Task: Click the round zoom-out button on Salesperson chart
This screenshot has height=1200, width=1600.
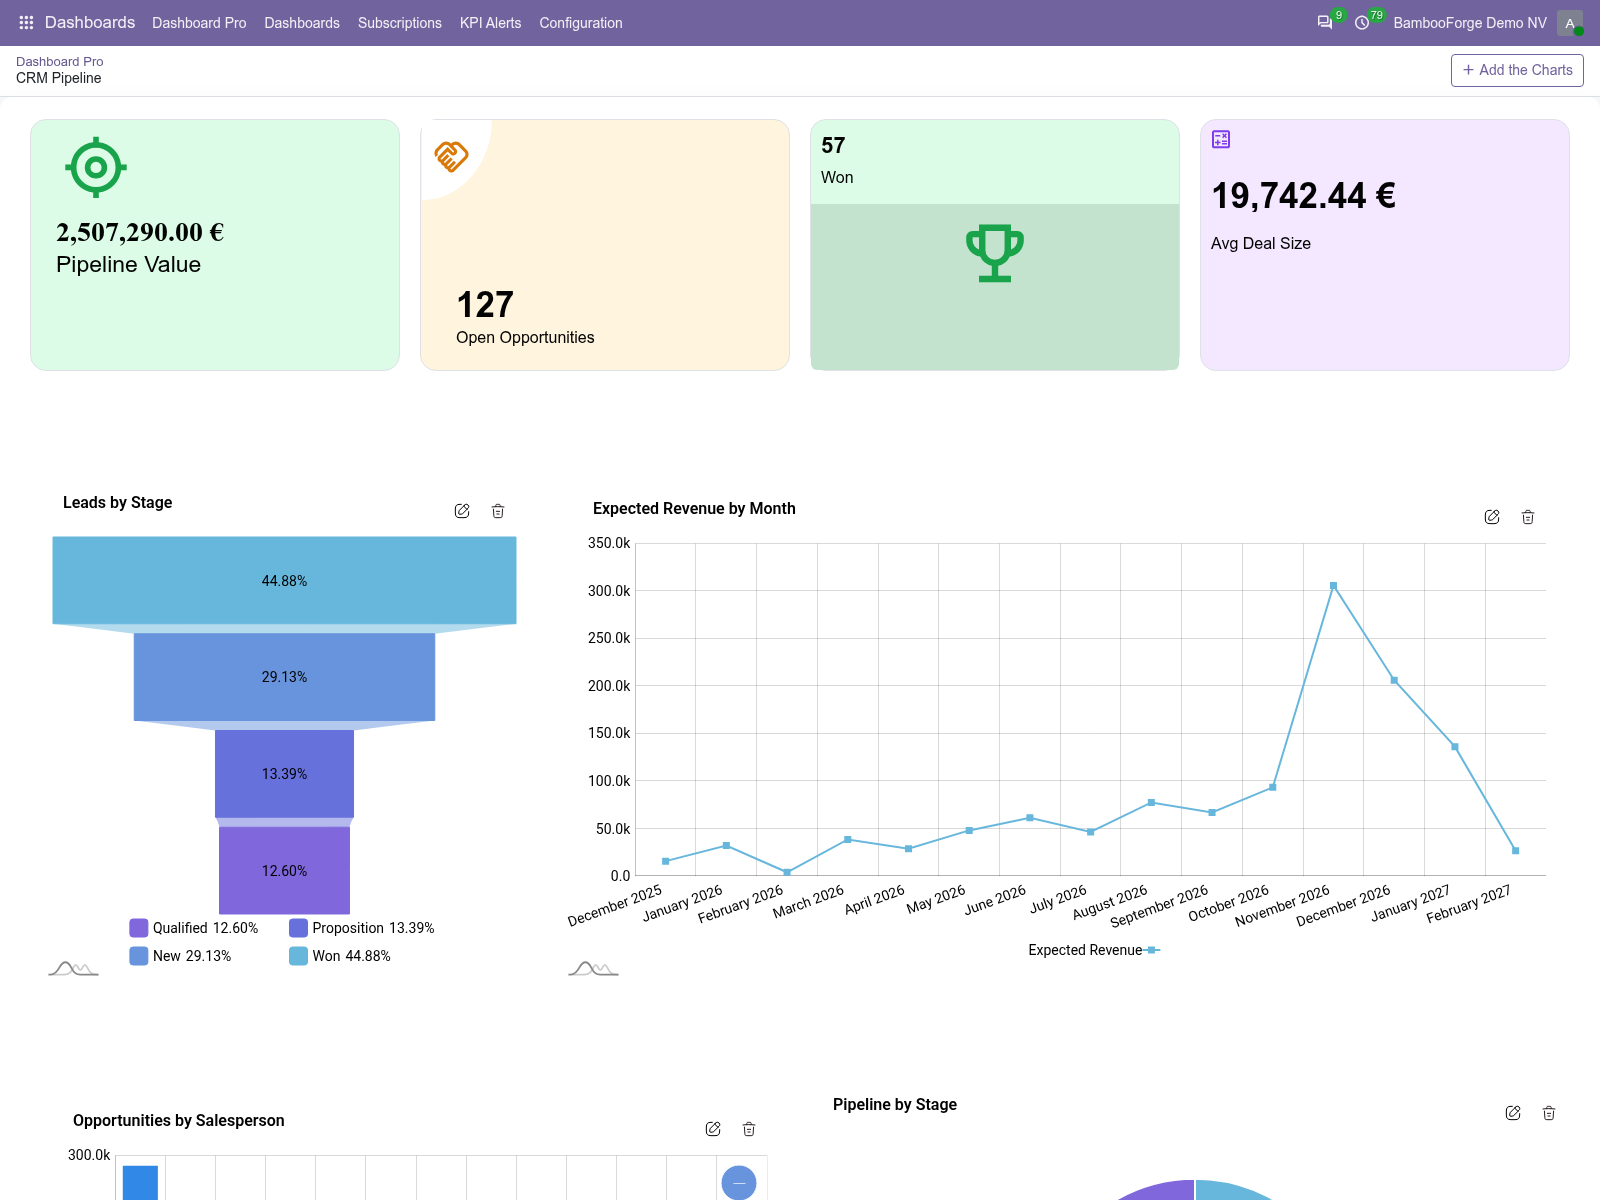Action: coord(739,1183)
